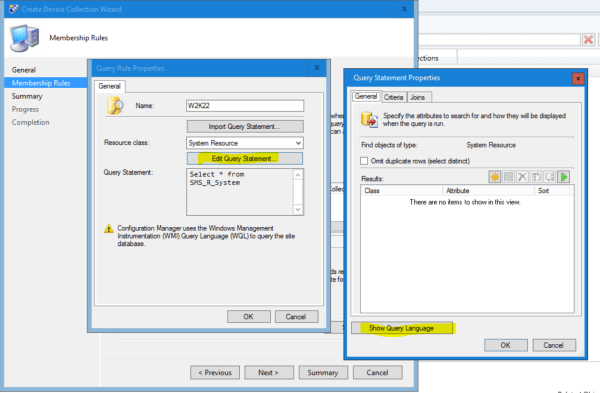Click OK in Query Statement Properties

[x=505, y=345]
